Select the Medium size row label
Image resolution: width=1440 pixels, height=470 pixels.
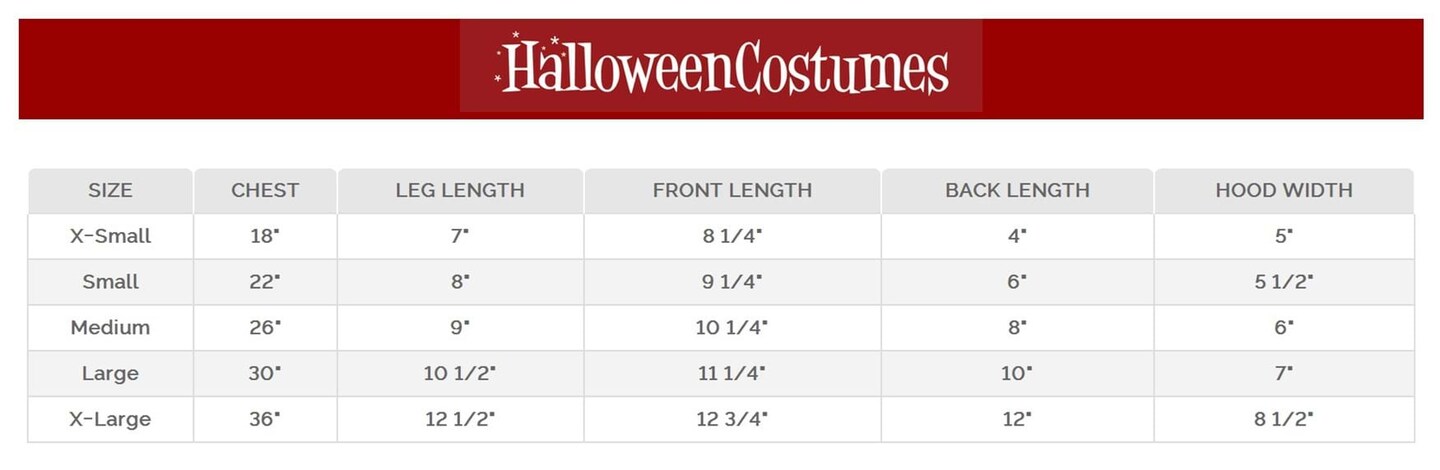point(110,328)
